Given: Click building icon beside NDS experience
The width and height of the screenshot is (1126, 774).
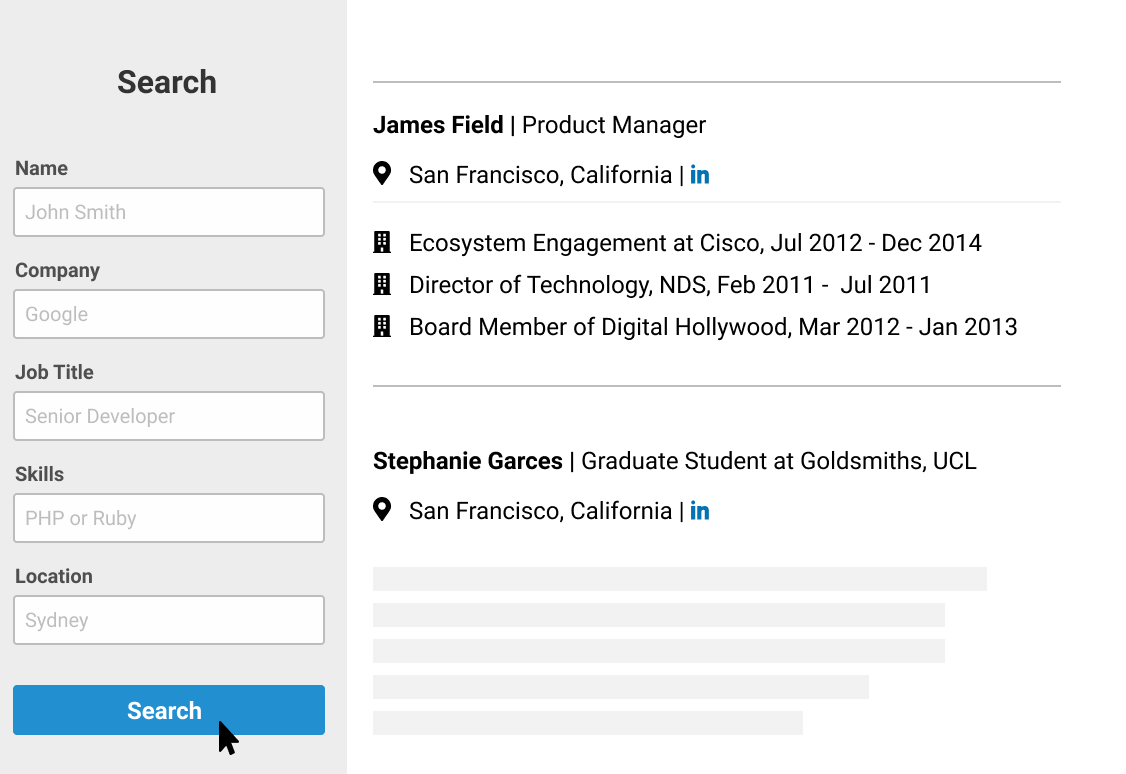Looking at the screenshot, I should 382,284.
